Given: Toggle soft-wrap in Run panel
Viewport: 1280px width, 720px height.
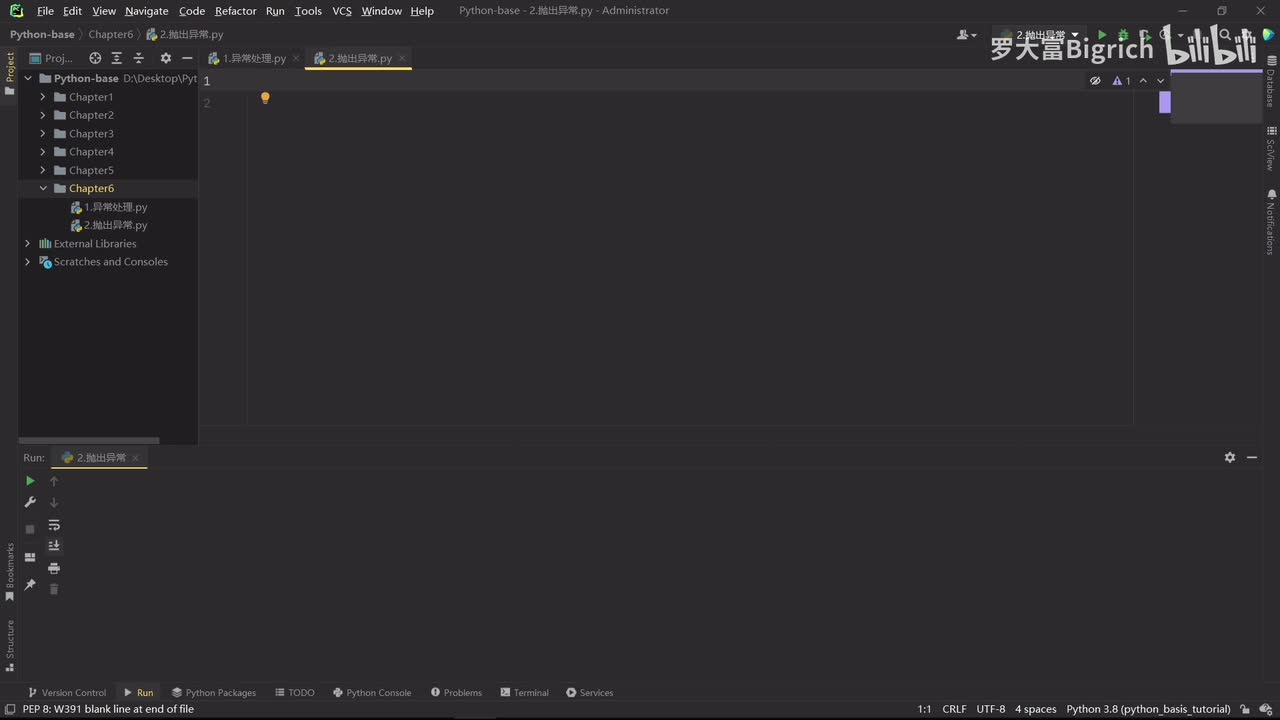Looking at the screenshot, I should (54, 525).
